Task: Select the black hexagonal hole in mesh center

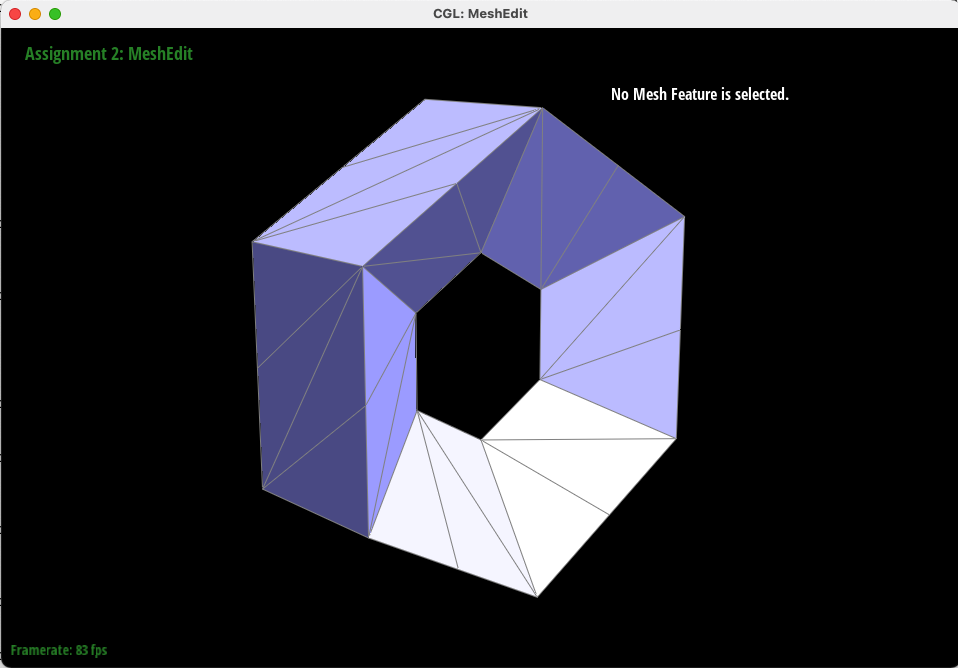Action: click(480, 348)
